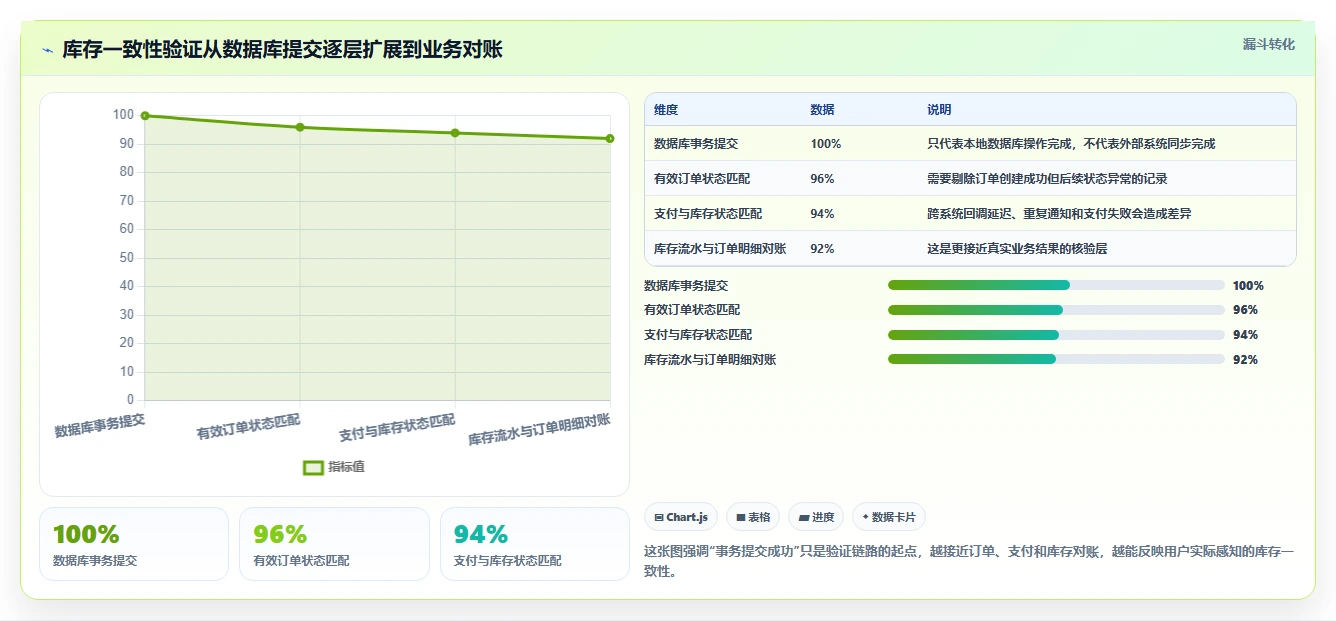Click the 数据库事务提交 table cell
The height and width of the screenshot is (621, 1336).
[696, 144]
